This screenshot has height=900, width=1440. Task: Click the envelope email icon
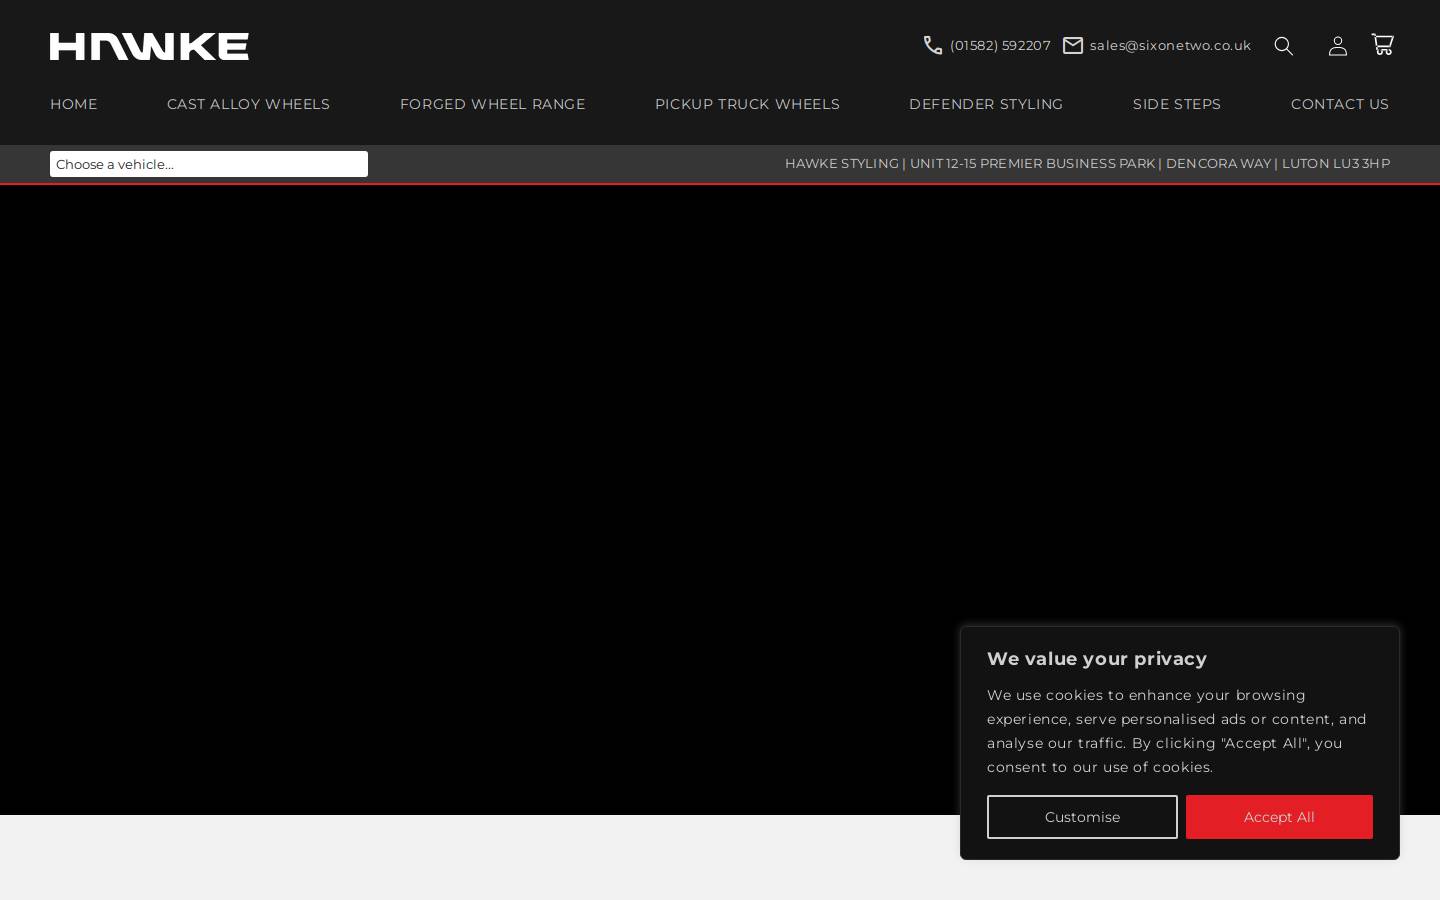pyautogui.click(x=1073, y=45)
